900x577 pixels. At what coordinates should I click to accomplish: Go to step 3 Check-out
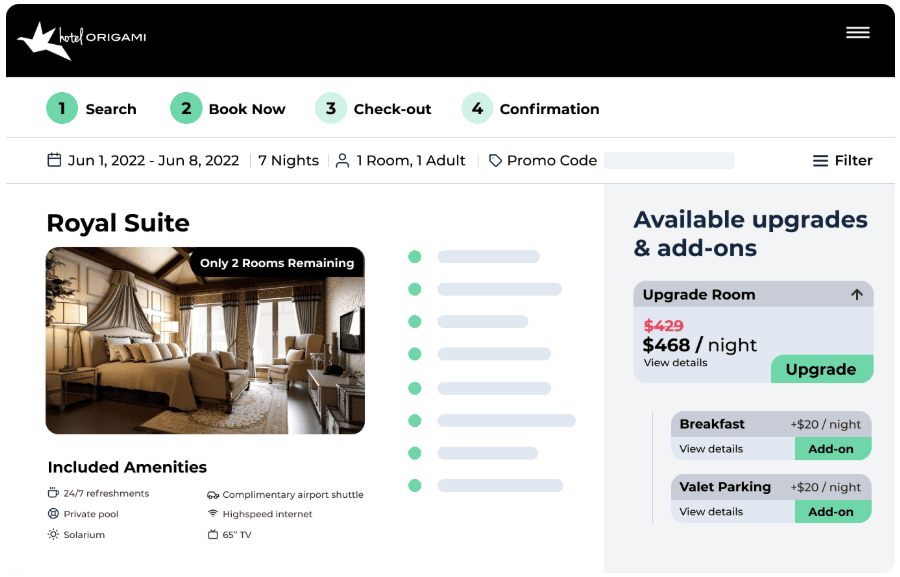[373, 109]
